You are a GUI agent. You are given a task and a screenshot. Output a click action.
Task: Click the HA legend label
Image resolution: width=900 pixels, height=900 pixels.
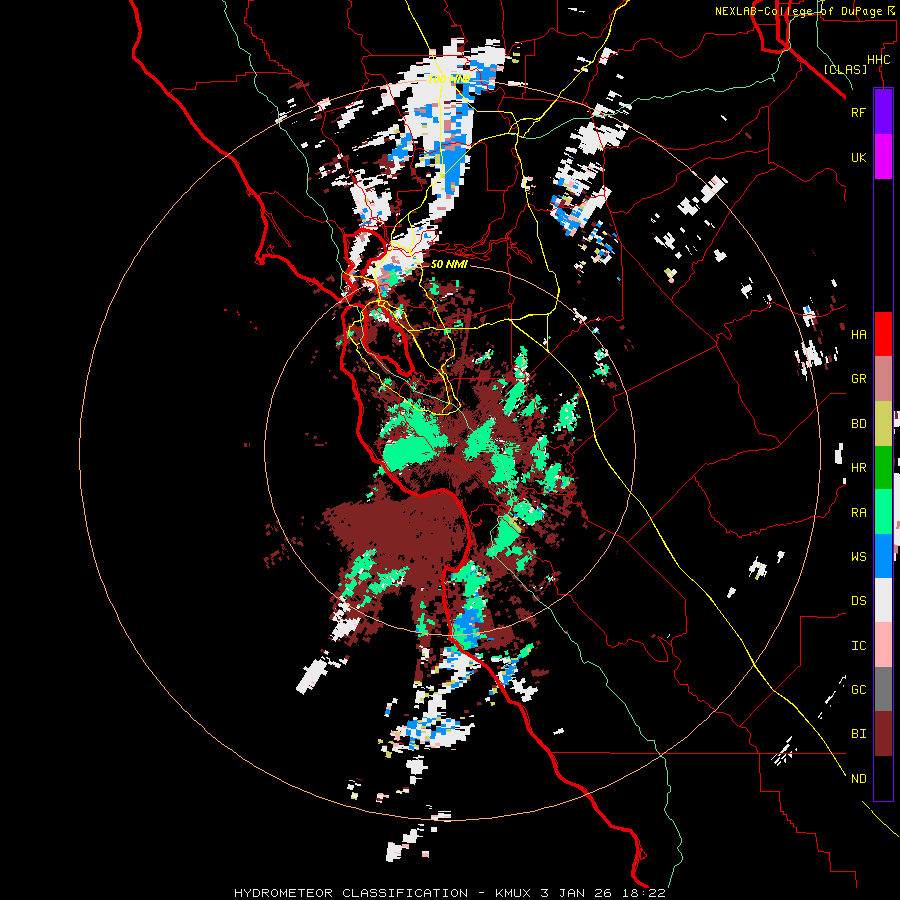click(858, 334)
